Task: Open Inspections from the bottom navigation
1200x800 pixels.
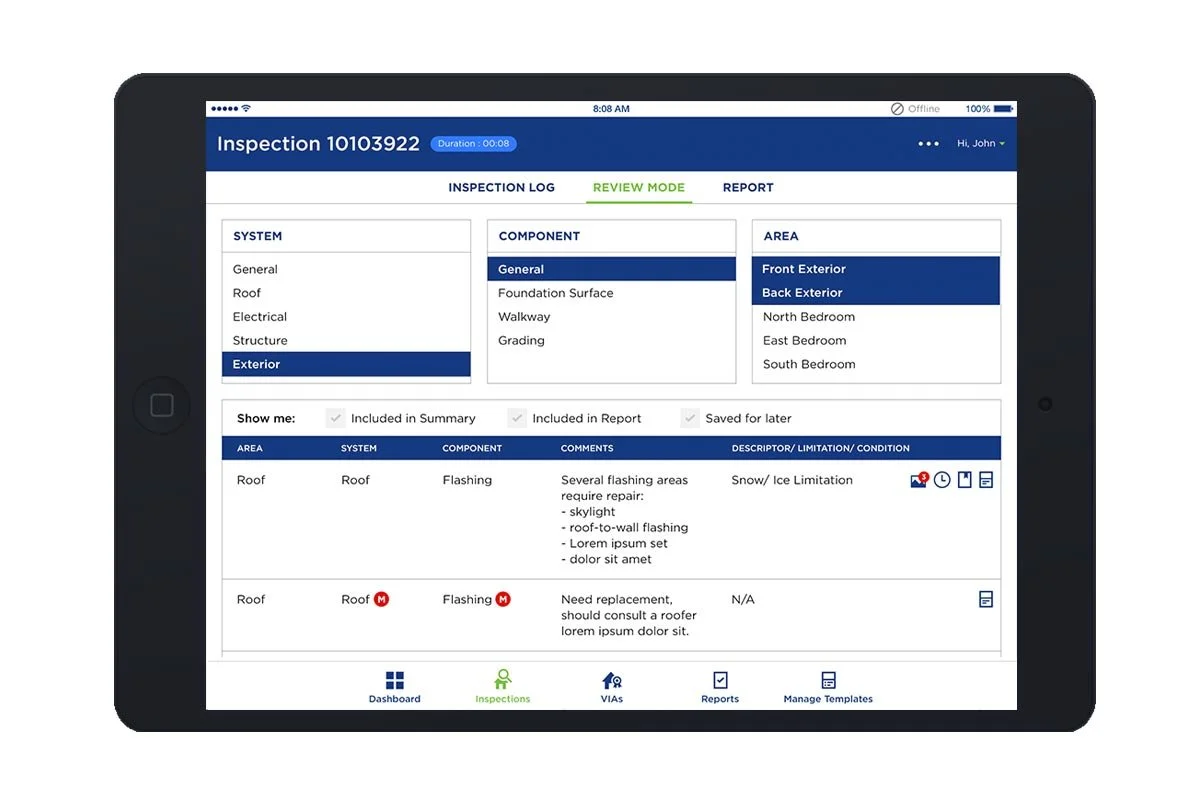Action: point(503,687)
